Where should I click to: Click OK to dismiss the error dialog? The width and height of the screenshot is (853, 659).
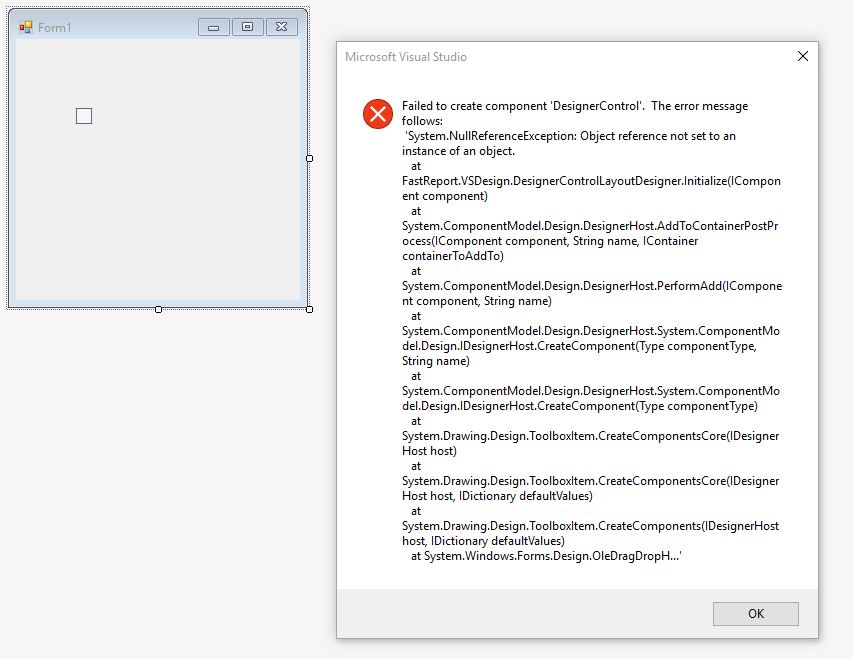pos(756,614)
